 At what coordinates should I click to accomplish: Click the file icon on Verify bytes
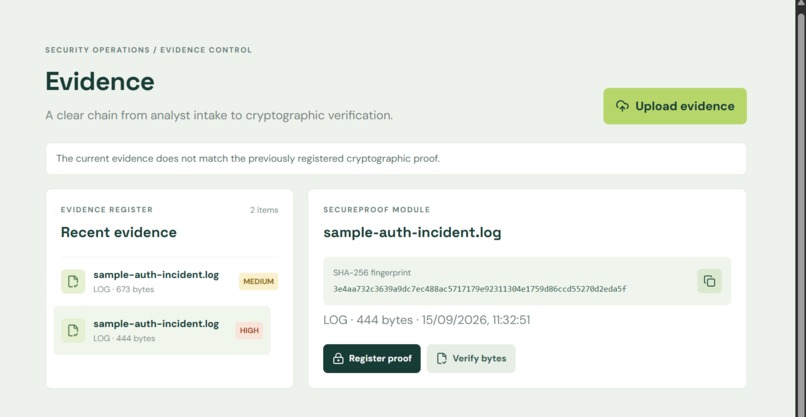441,359
